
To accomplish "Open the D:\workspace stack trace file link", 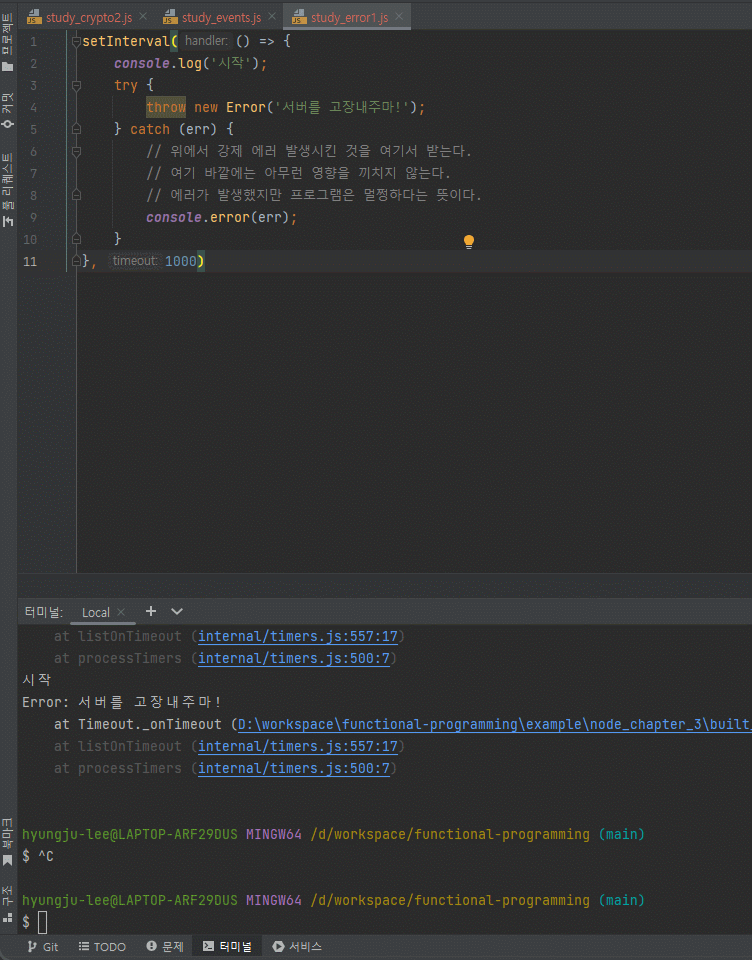I will tap(490, 724).
